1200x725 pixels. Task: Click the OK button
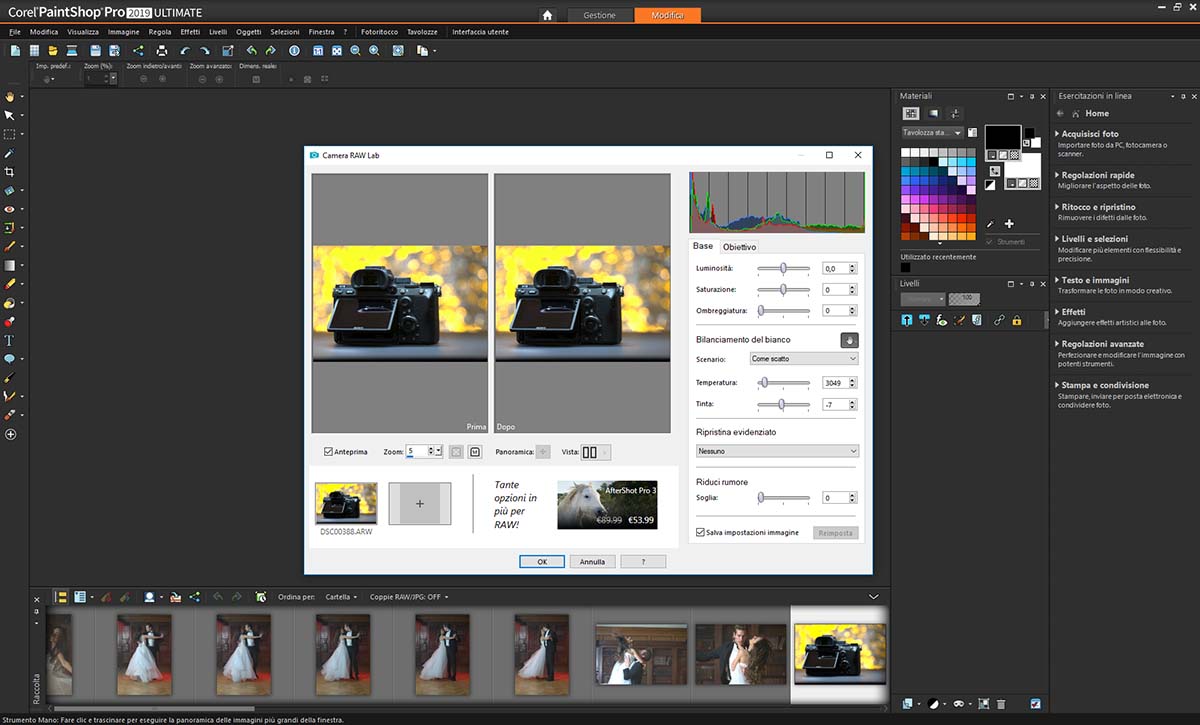point(542,562)
